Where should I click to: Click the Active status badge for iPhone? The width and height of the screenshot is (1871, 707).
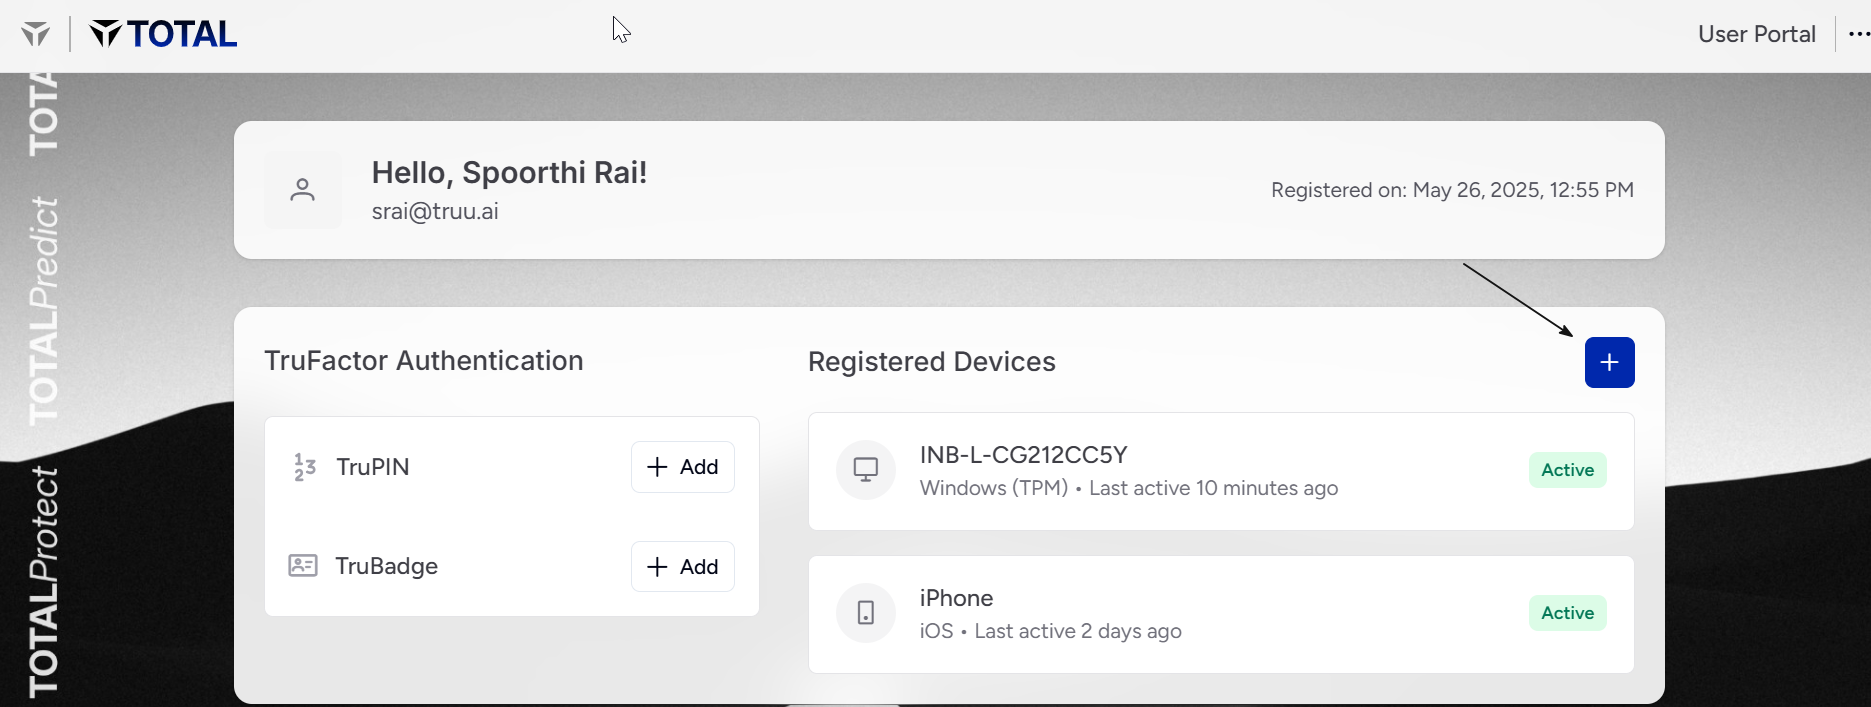click(x=1567, y=613)
